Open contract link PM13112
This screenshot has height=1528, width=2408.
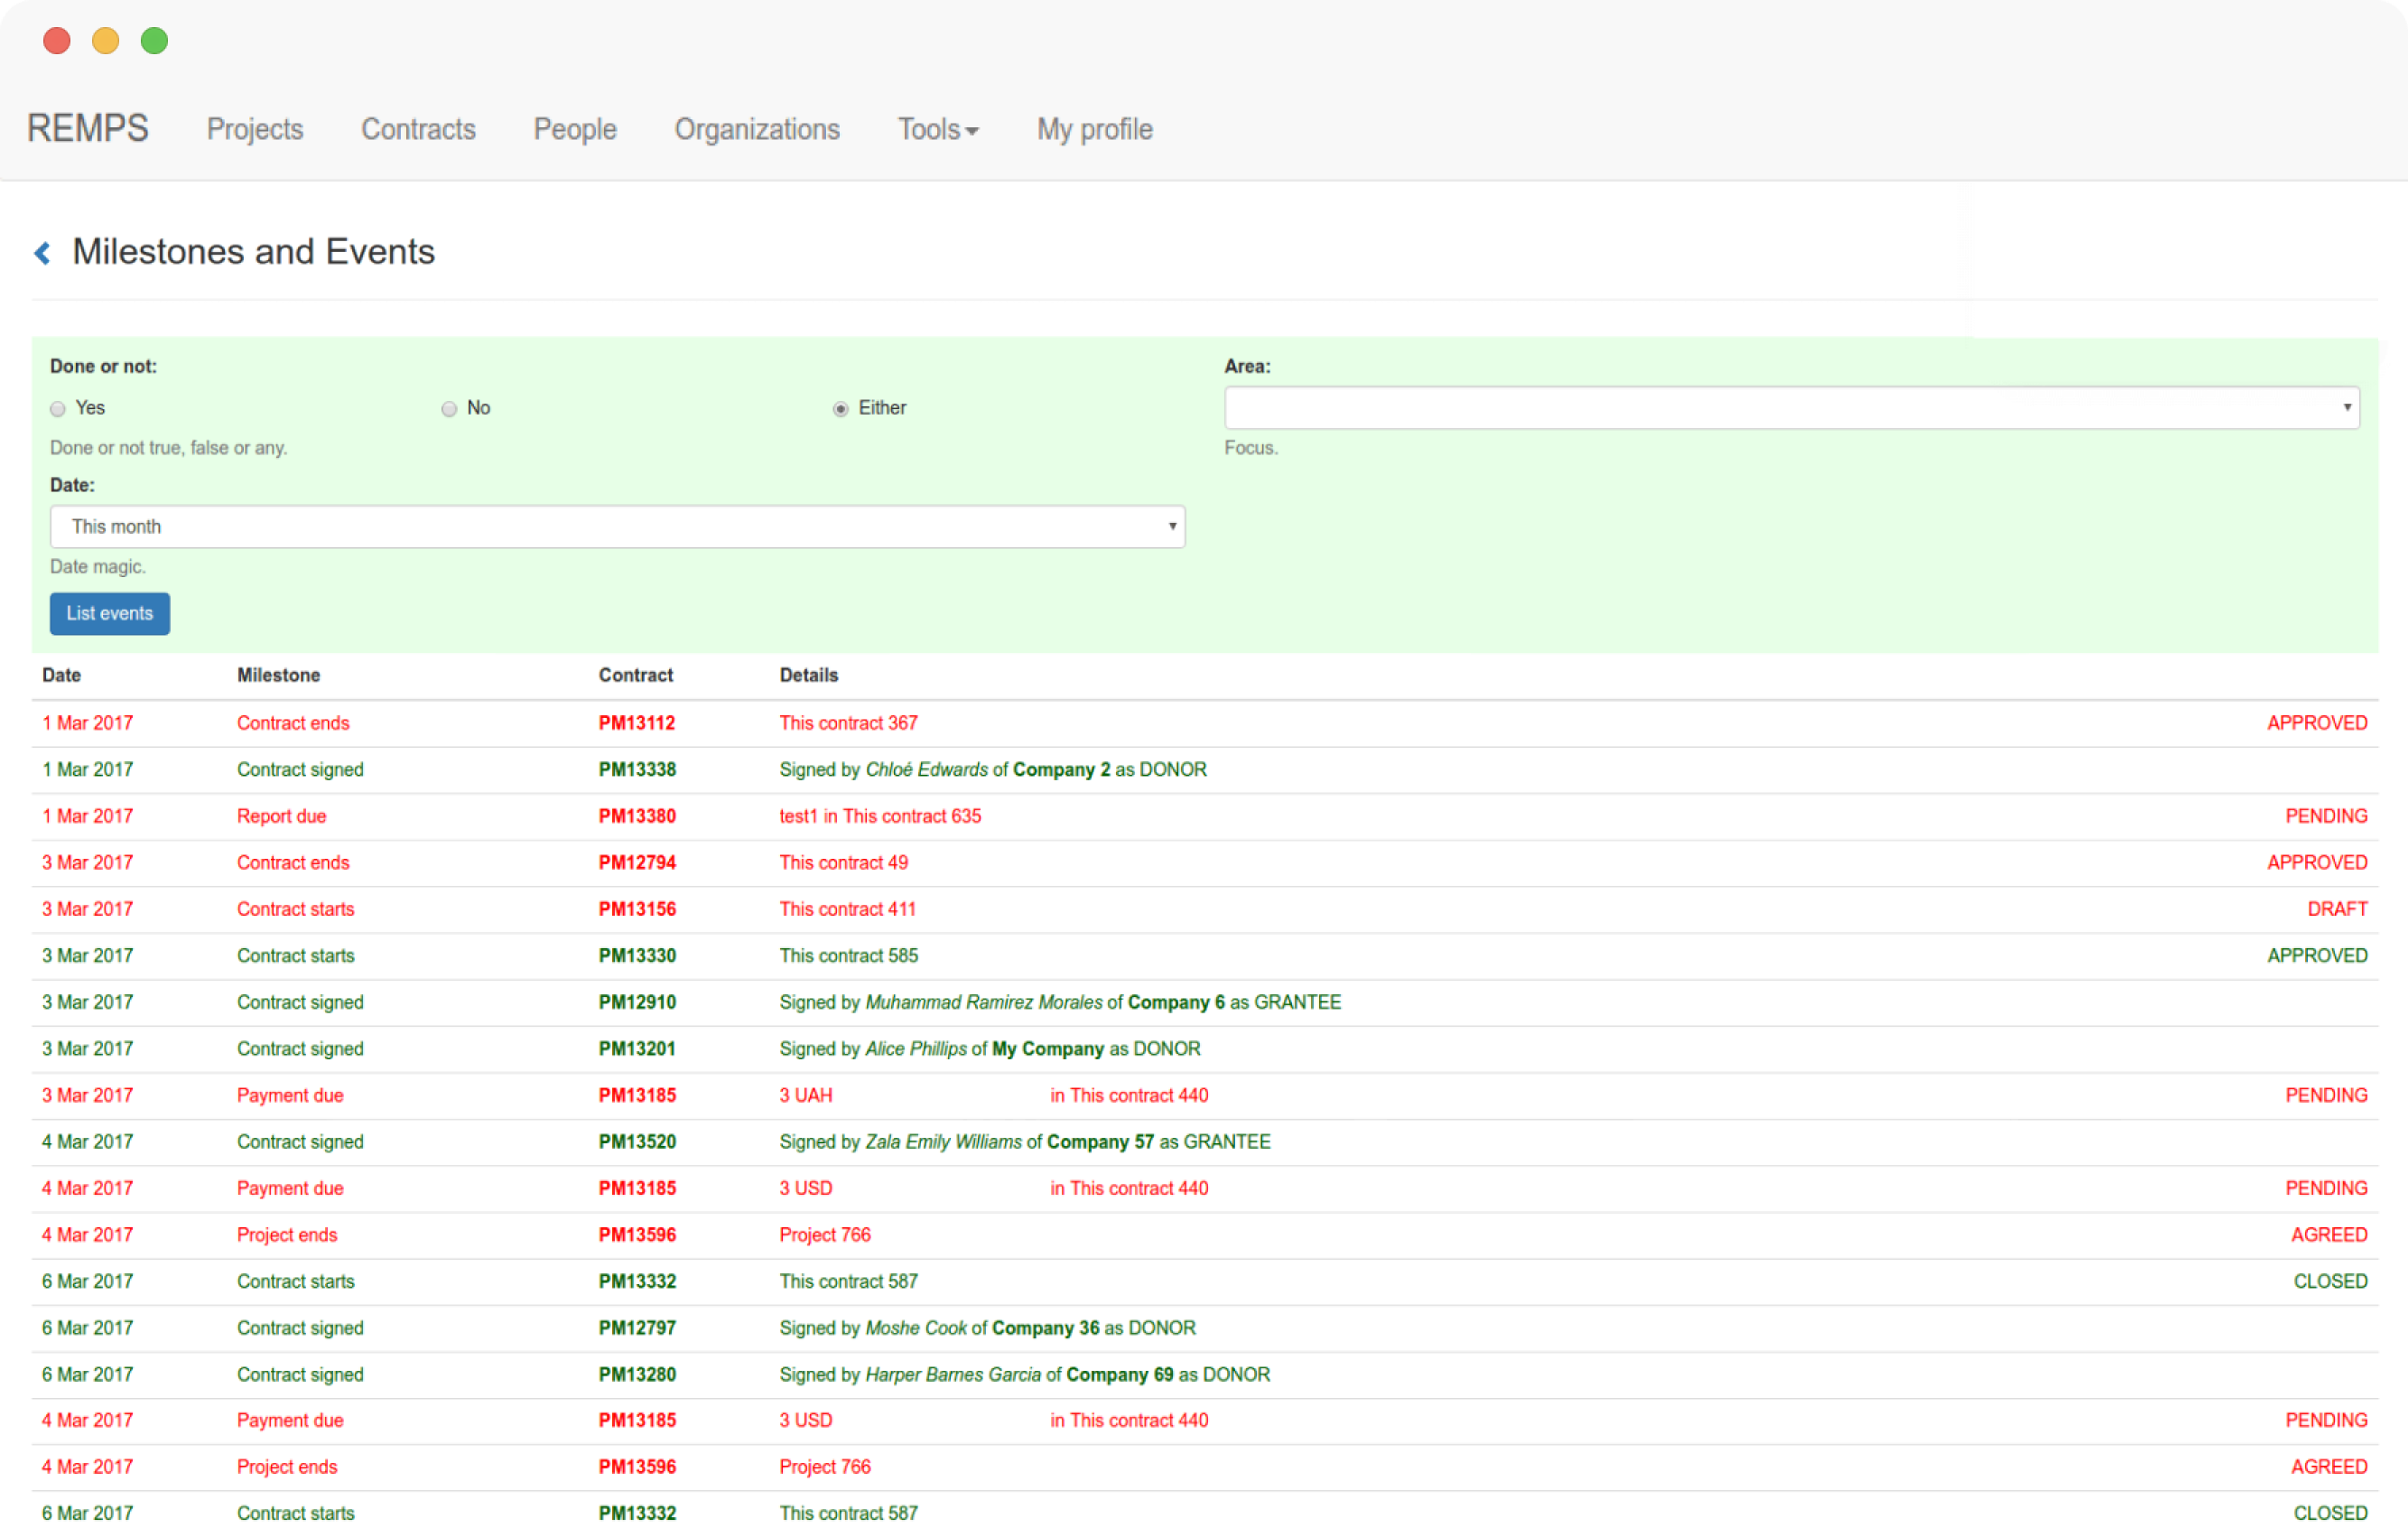(x=637, y=723)
